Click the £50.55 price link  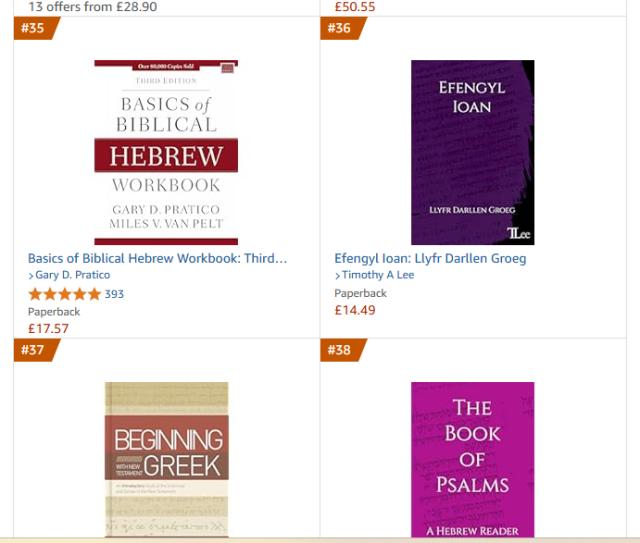click(354, 6)
